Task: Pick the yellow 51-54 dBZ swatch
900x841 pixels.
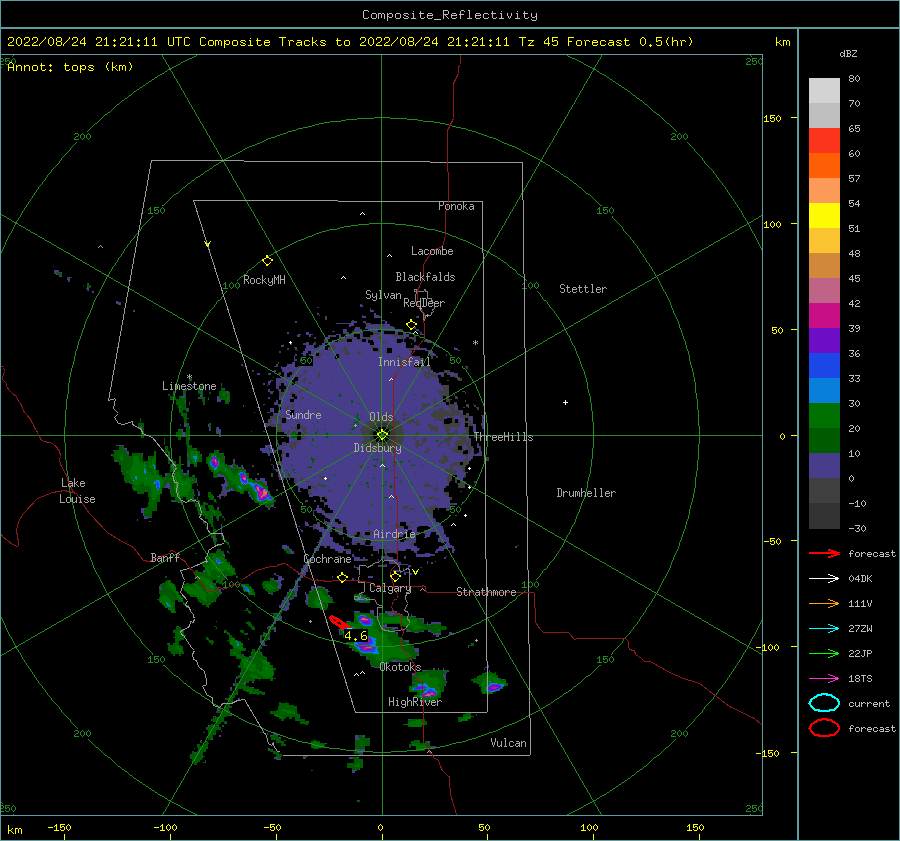Action: tap(824, 216)
